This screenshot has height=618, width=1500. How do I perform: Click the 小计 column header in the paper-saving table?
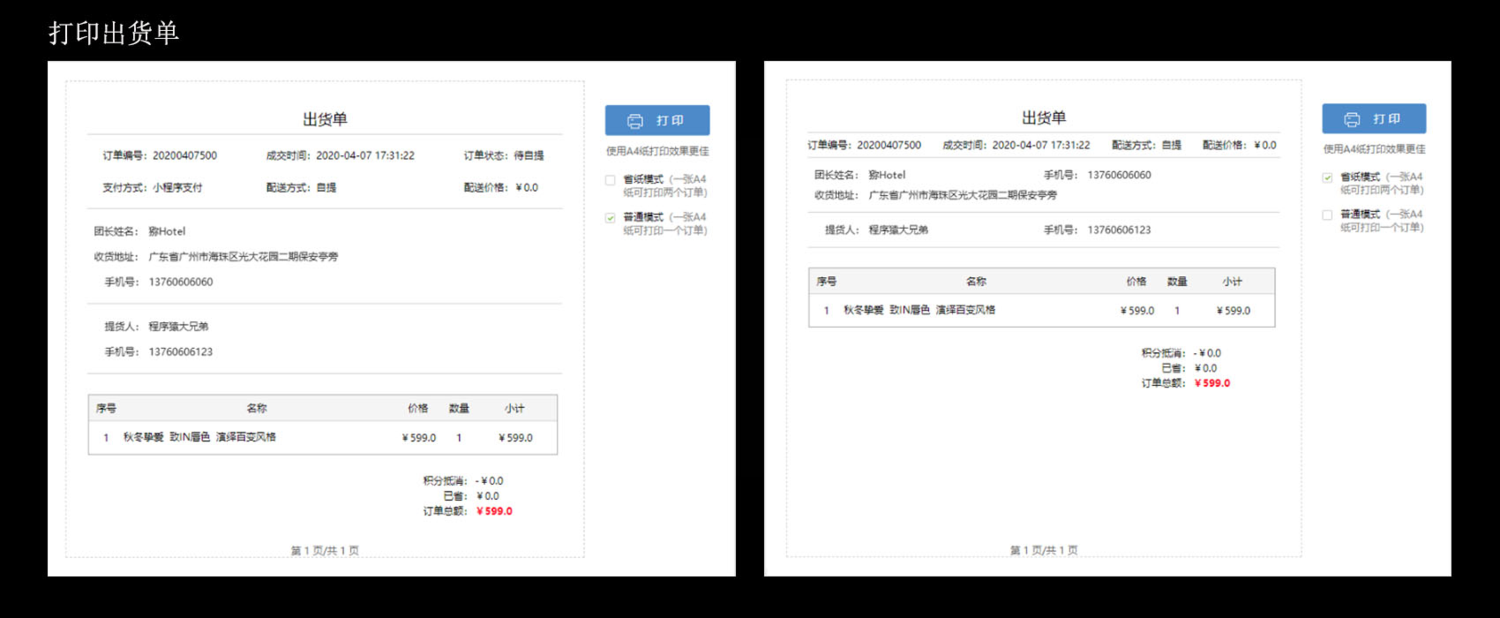coord(1232,282)
